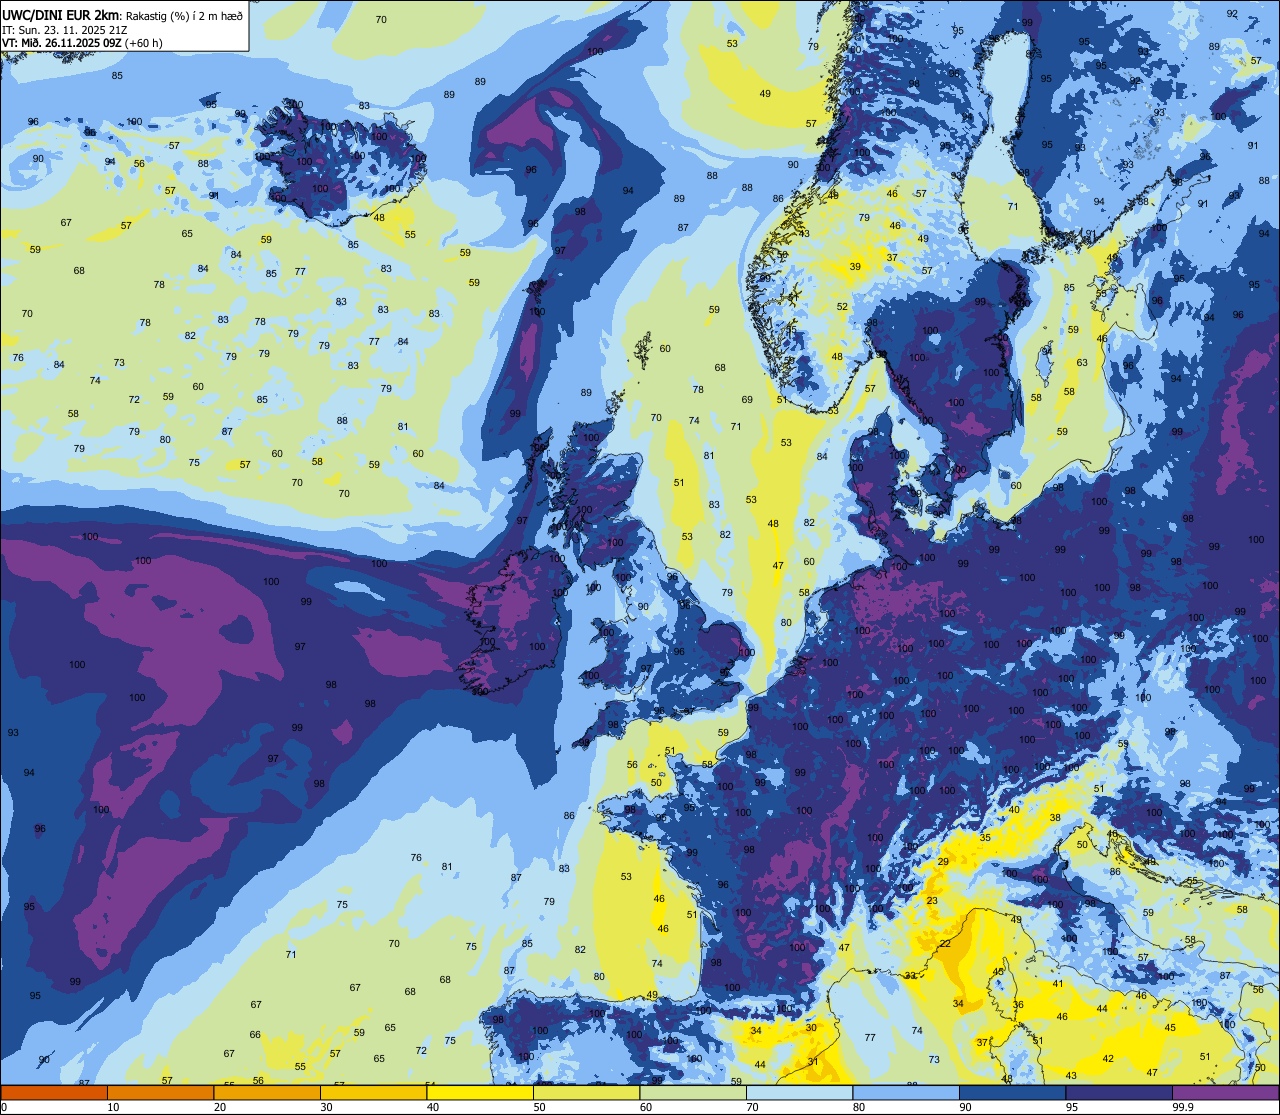Click the map value '22' near Corsica
This screenshot has height=1115, width=1280.
944,944
